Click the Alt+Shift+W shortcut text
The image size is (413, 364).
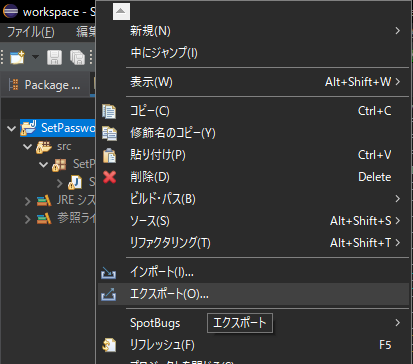(x=358, y=82)
